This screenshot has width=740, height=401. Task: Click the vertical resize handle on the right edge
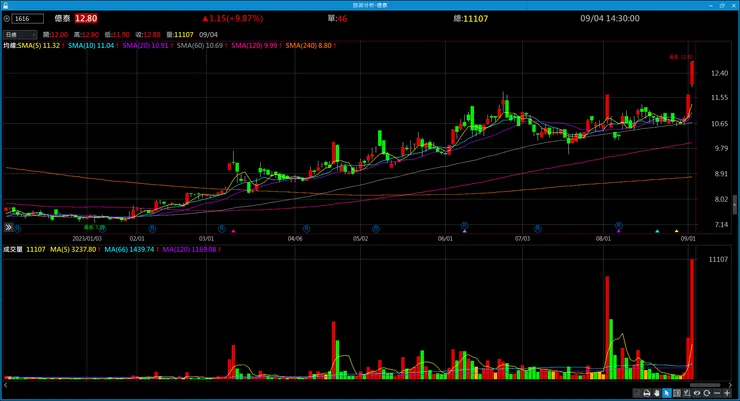click(x=735, y=205)
